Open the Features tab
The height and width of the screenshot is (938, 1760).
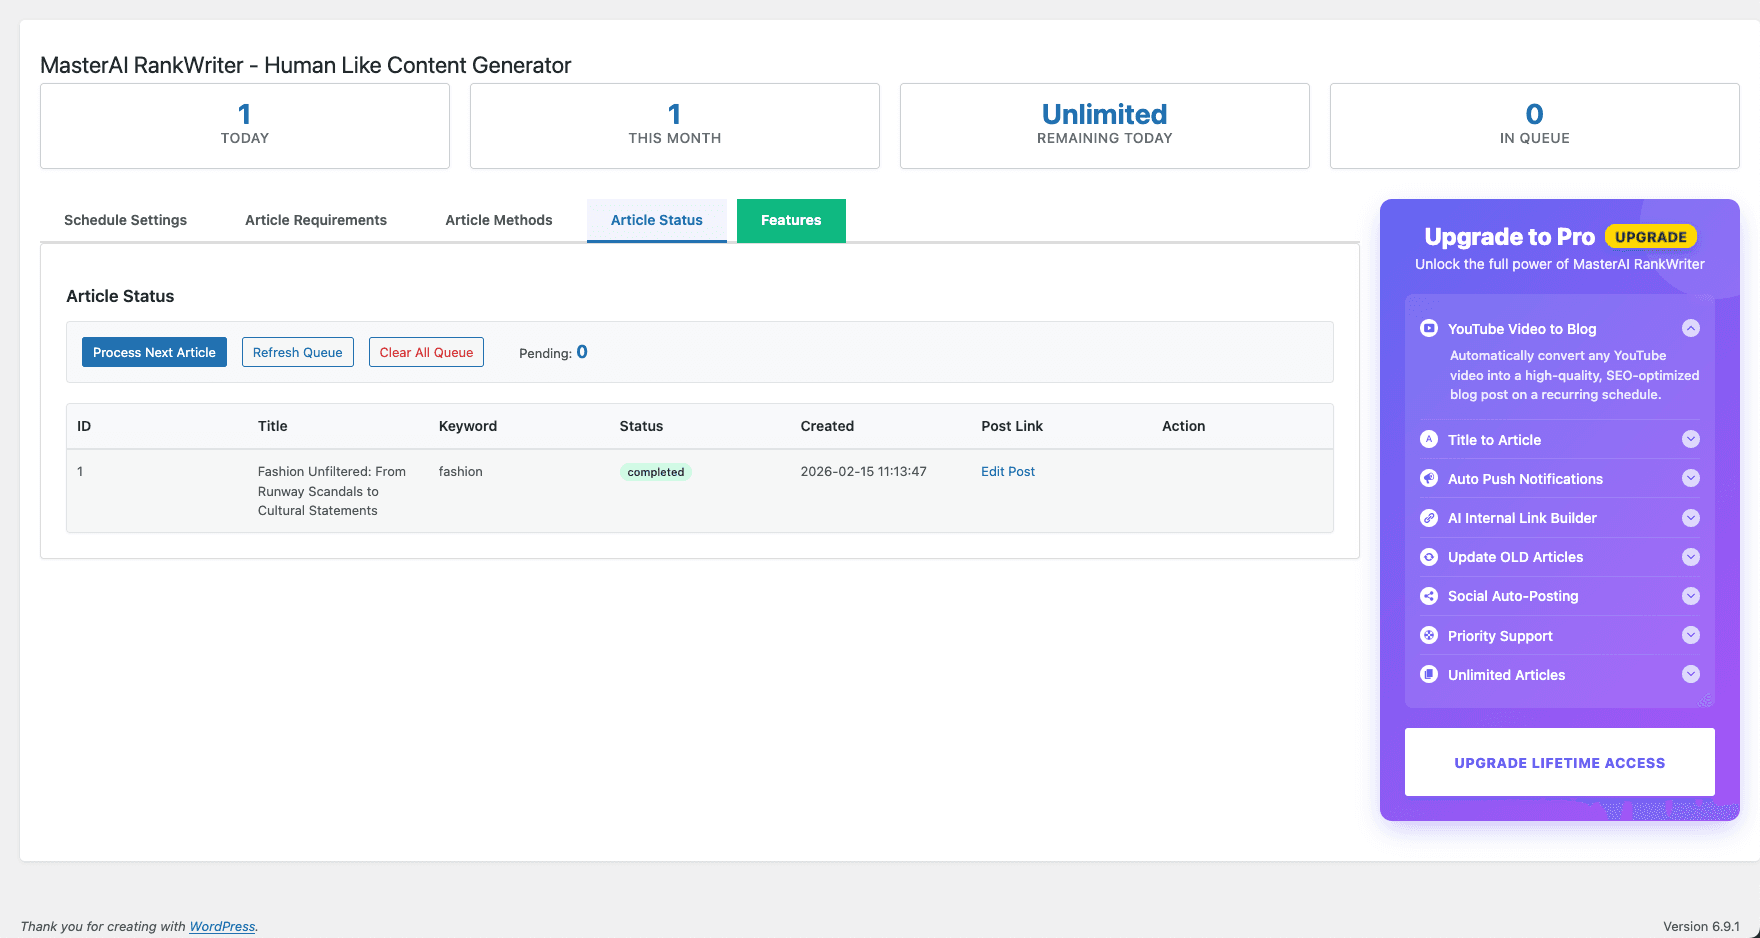pos(791,220)
